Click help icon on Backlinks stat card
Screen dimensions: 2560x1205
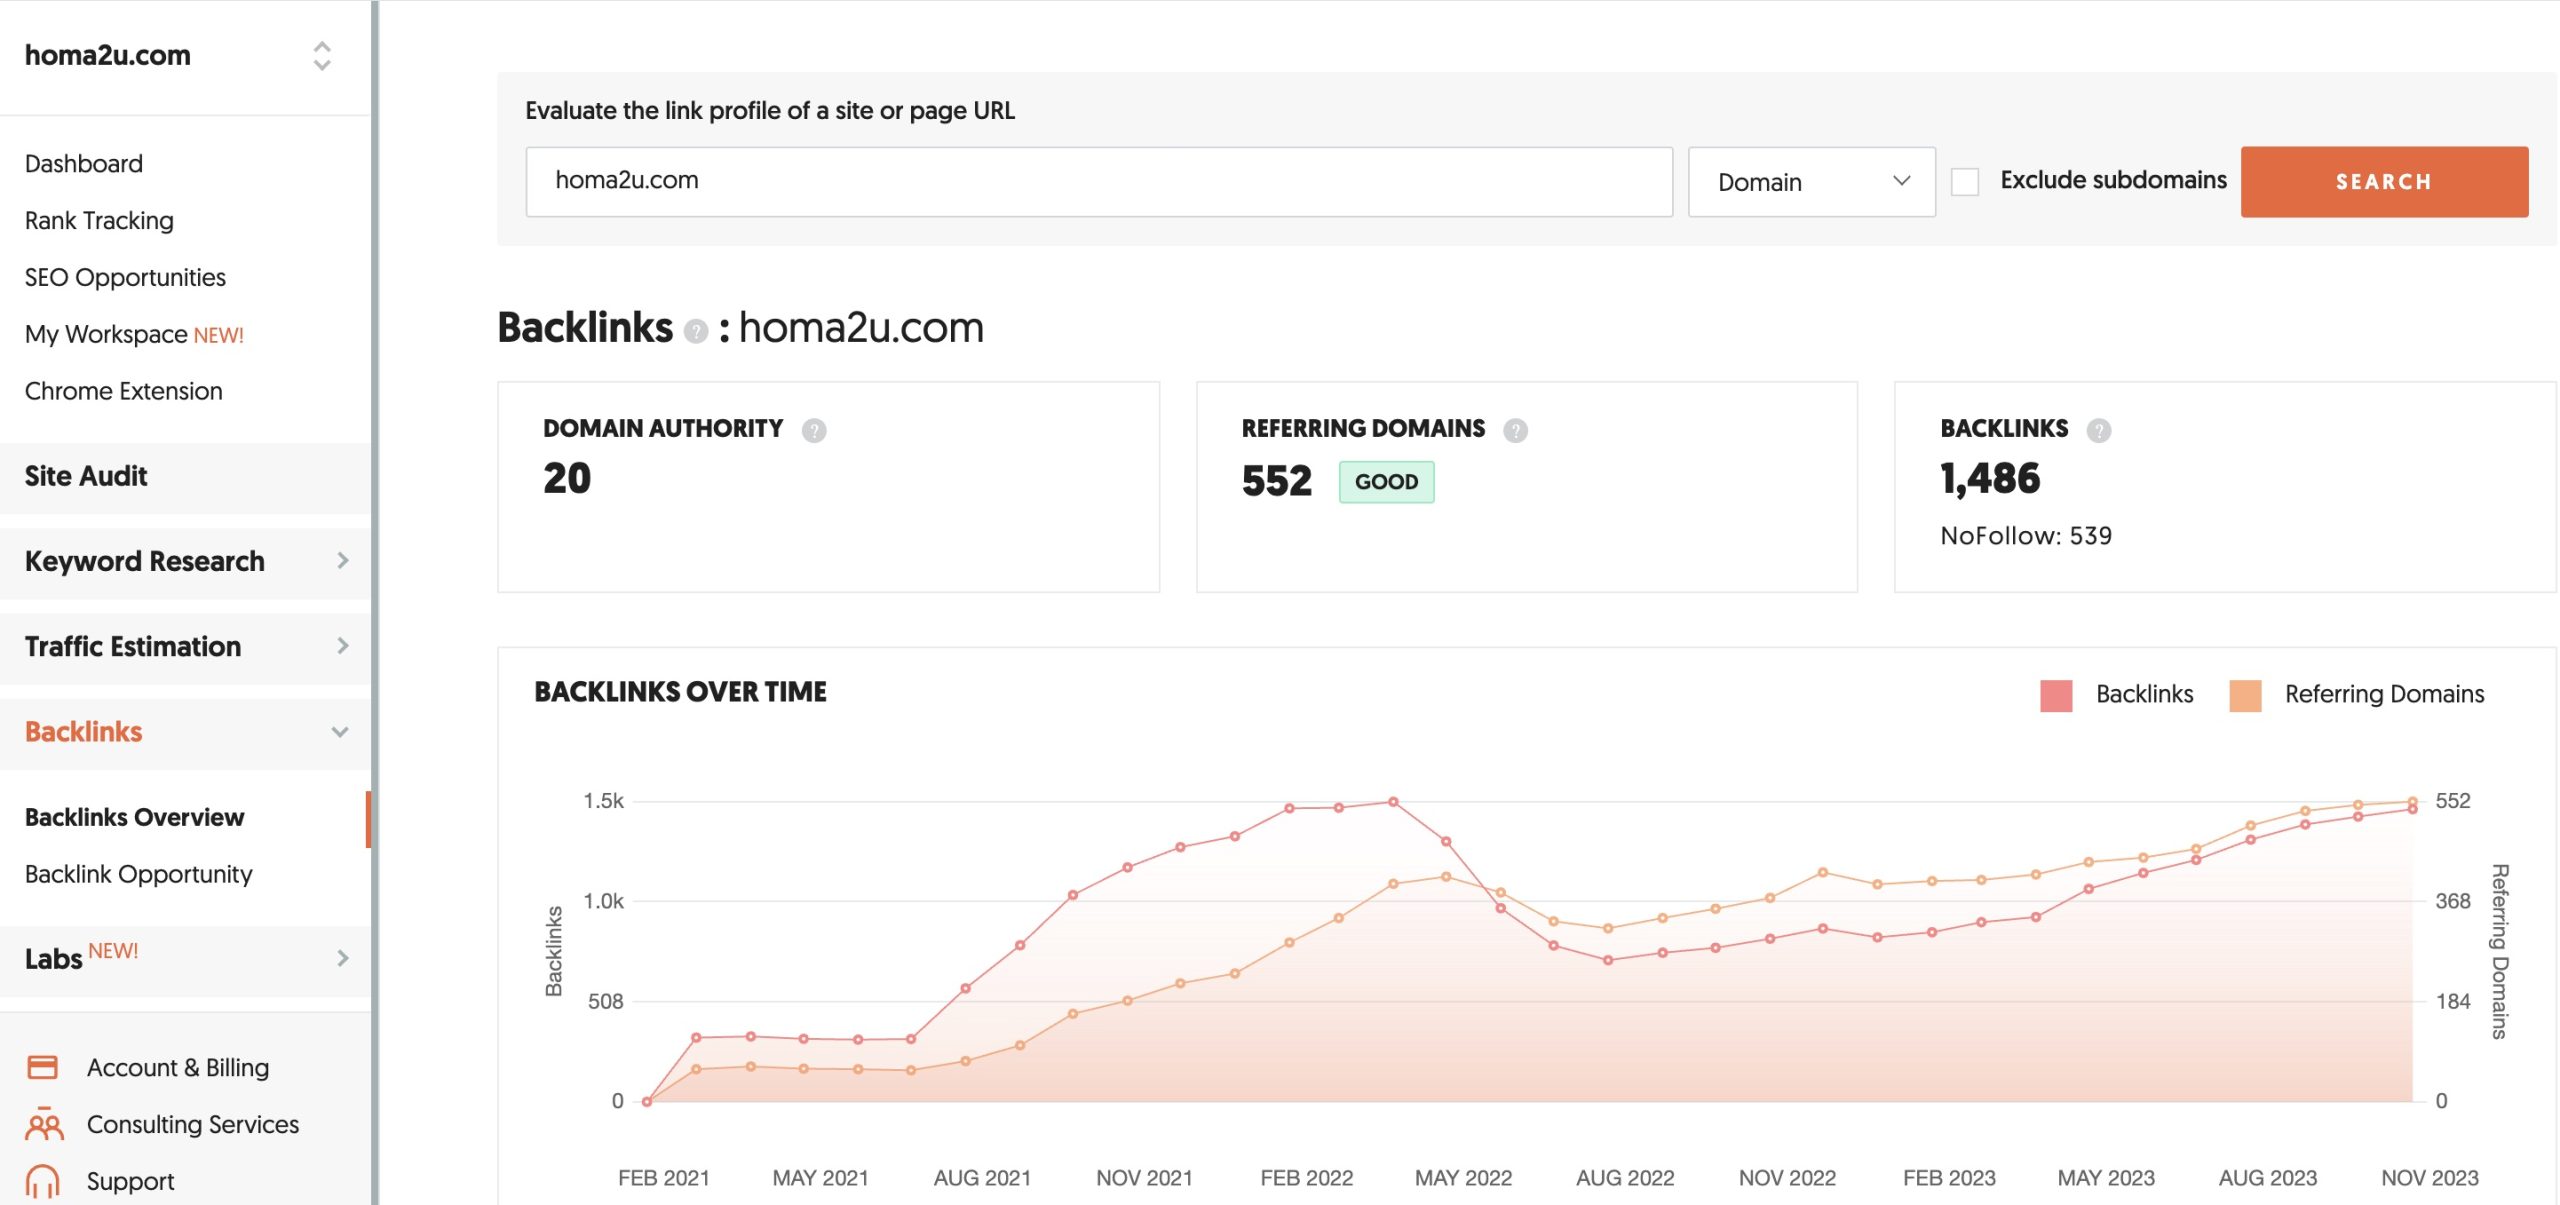(x=2098, y=430)
